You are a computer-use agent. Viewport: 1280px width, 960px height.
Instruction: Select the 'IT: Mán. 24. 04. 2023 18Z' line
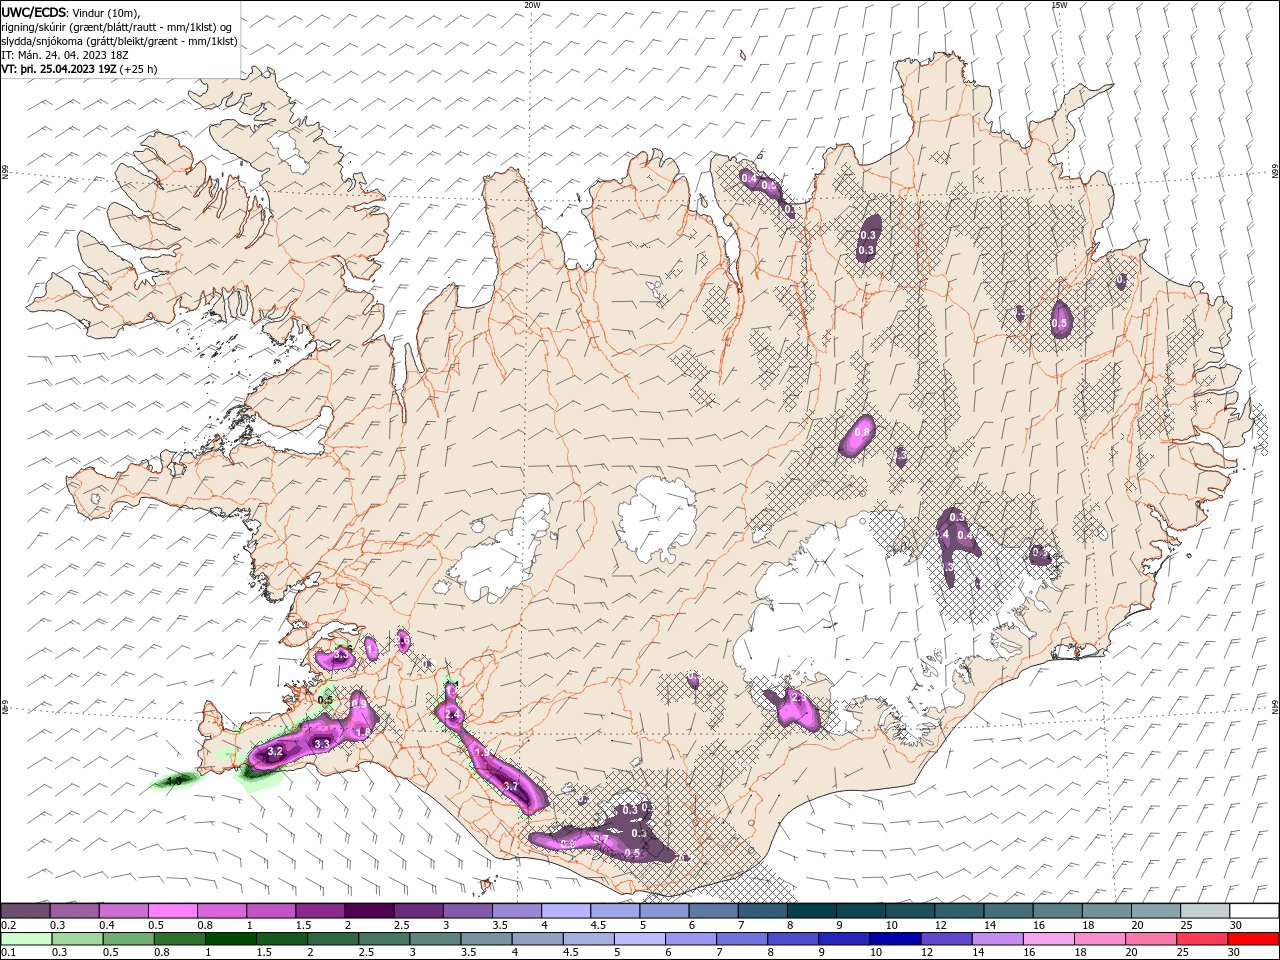pyautogui.click(x=64, y=55)
